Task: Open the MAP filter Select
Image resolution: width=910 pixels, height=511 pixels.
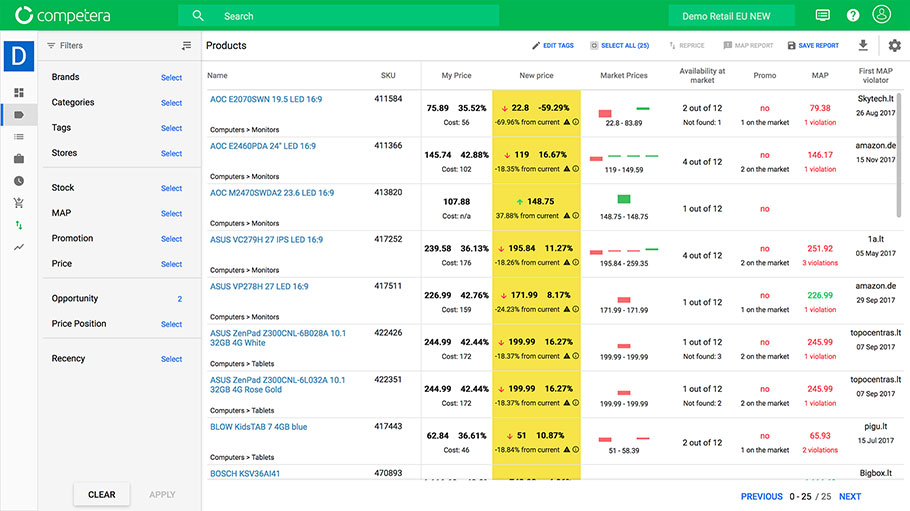Action: pos(171,214)
